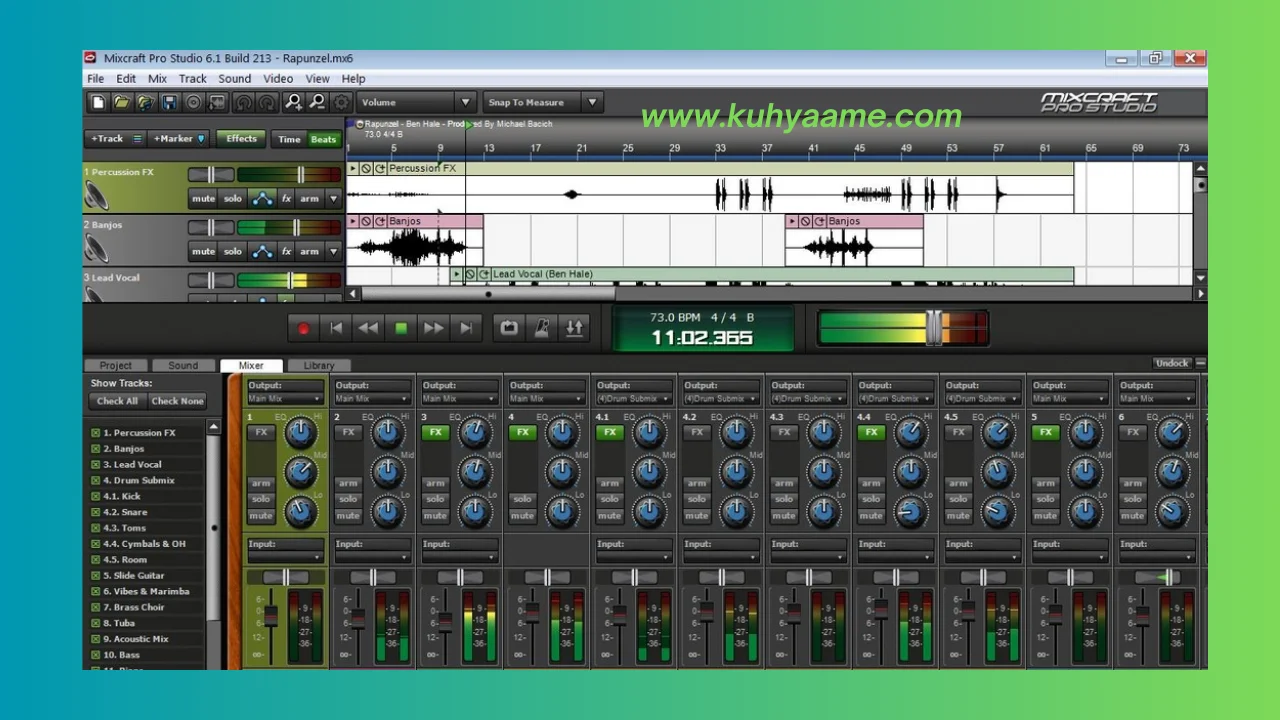
Task: Expand Banjos track options arrow
Action: click(x=334, y=251)
